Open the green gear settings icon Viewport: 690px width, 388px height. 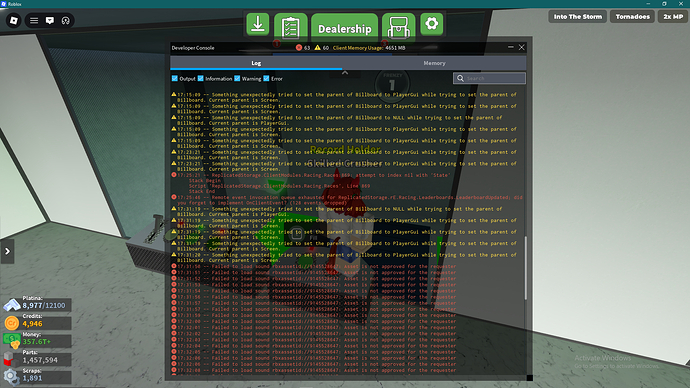pos(432,24)
